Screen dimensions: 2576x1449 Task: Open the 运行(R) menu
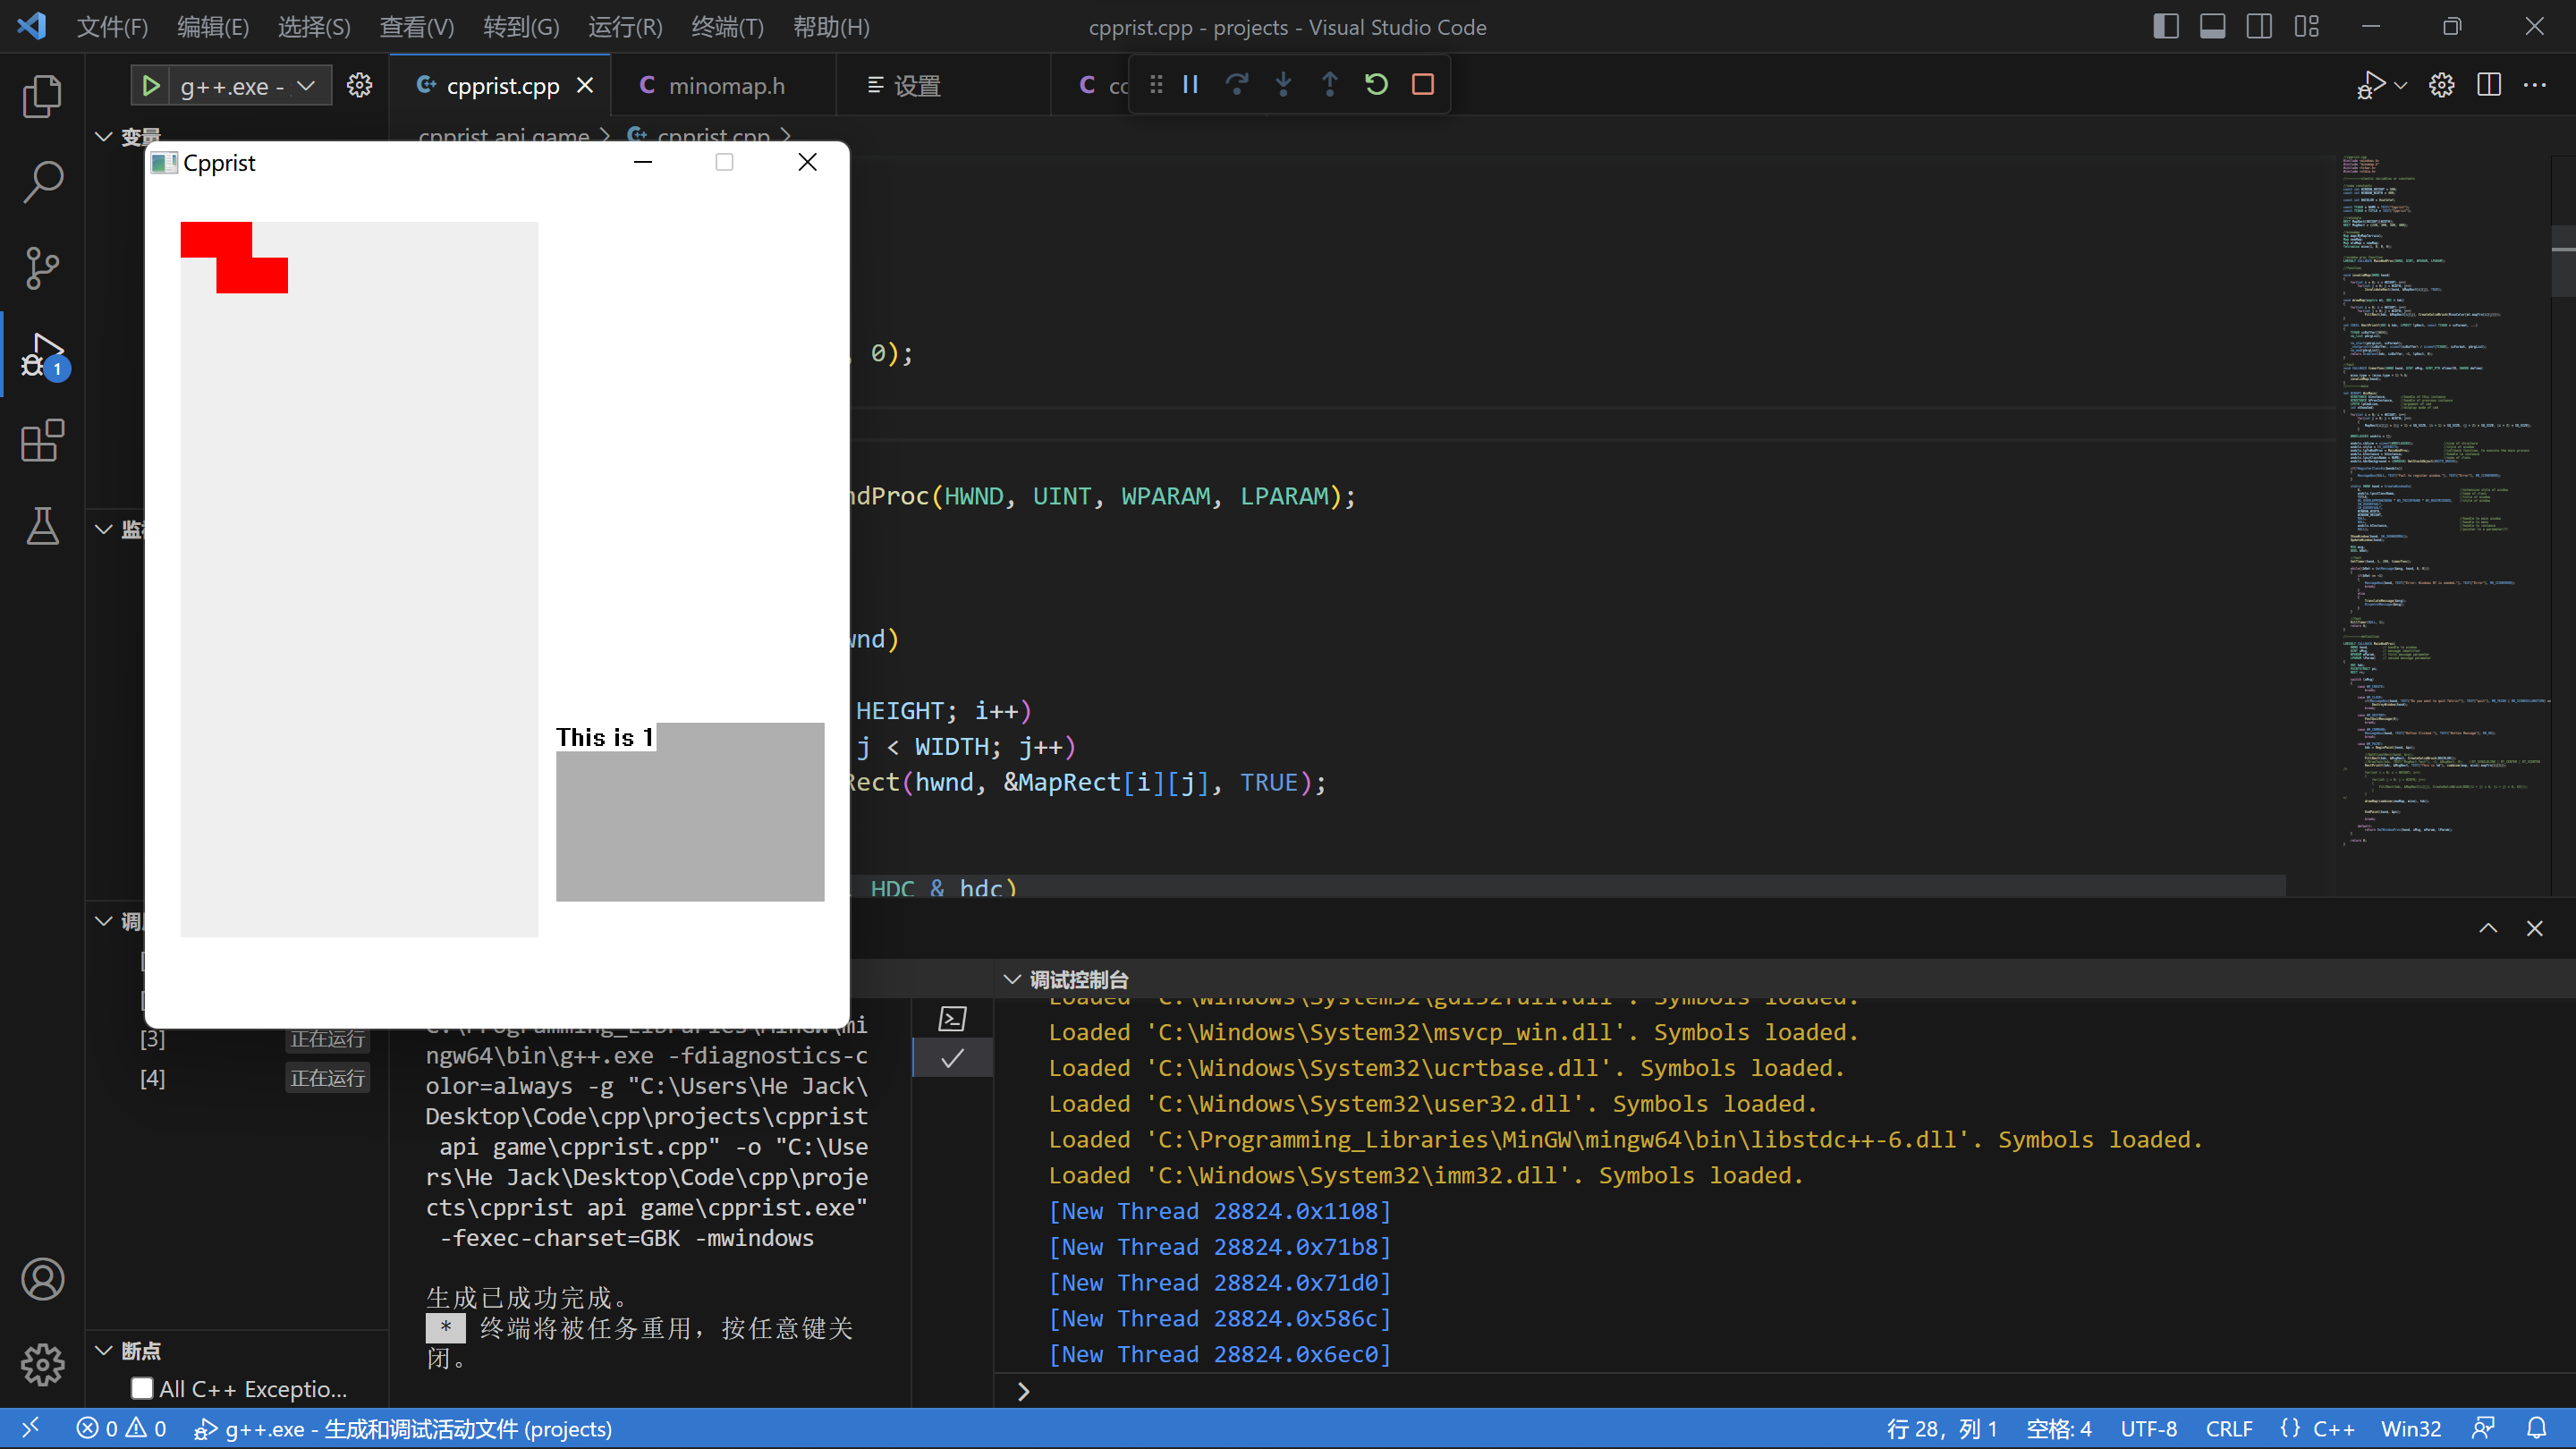pyautogui.click(x=625, y=27)
